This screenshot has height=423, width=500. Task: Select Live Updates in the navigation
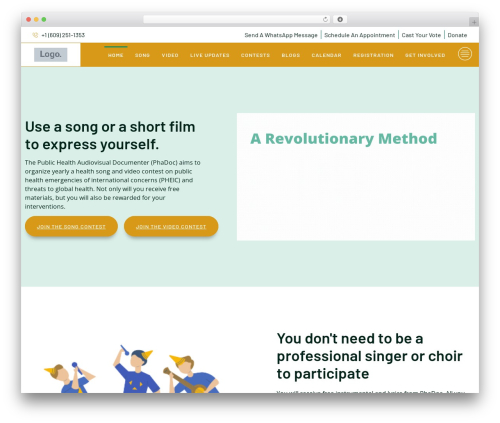coord(210,55)
